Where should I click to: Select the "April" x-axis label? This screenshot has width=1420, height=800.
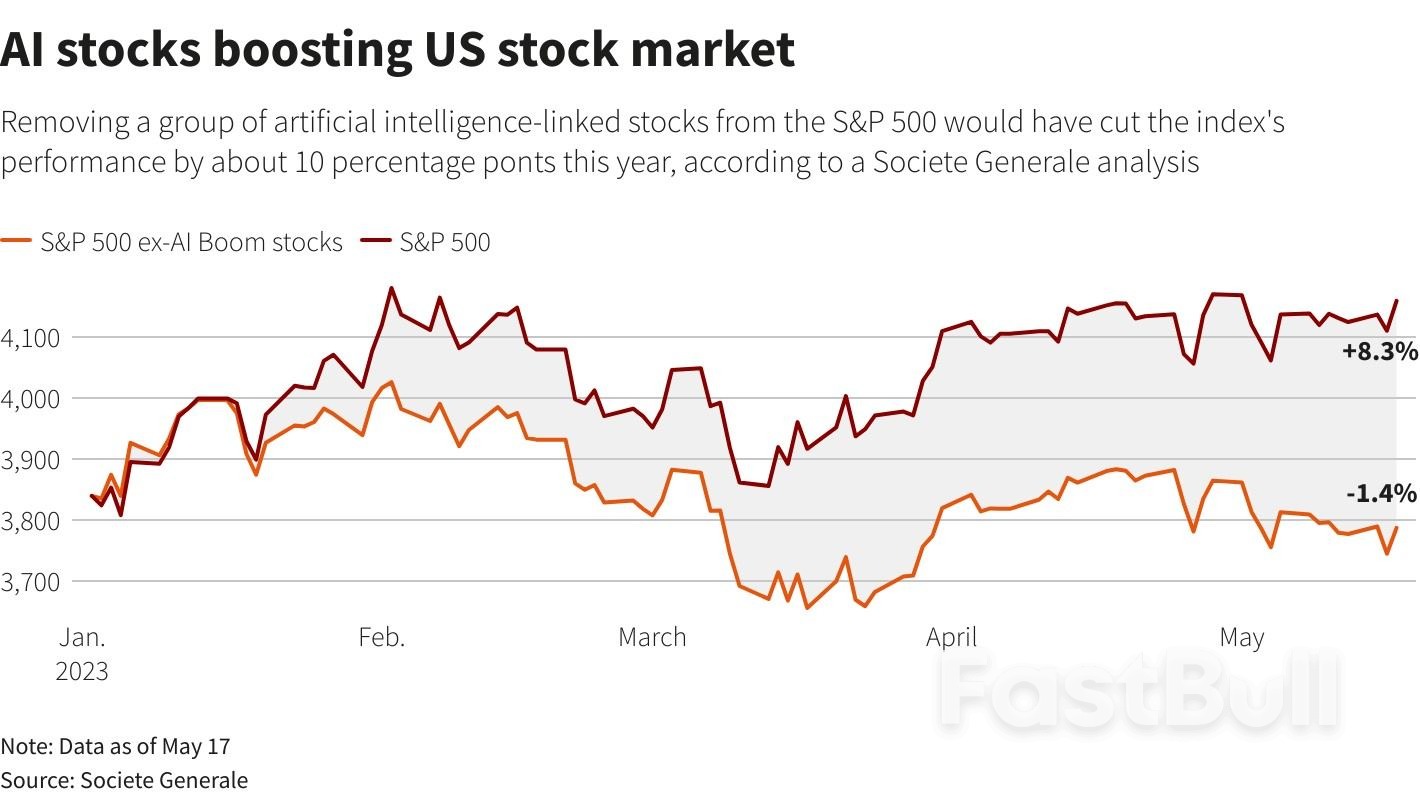951,638
